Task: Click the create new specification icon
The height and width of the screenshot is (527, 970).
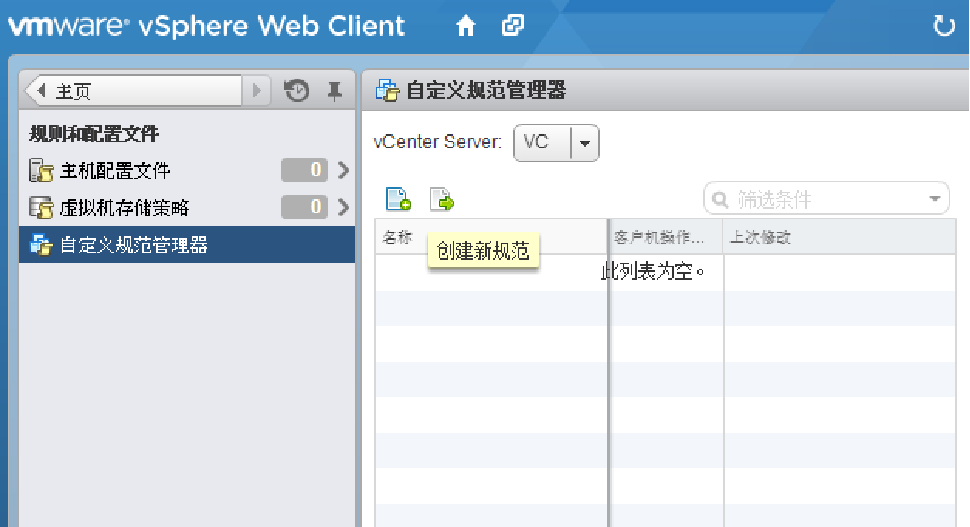Action: coord(398,199)
